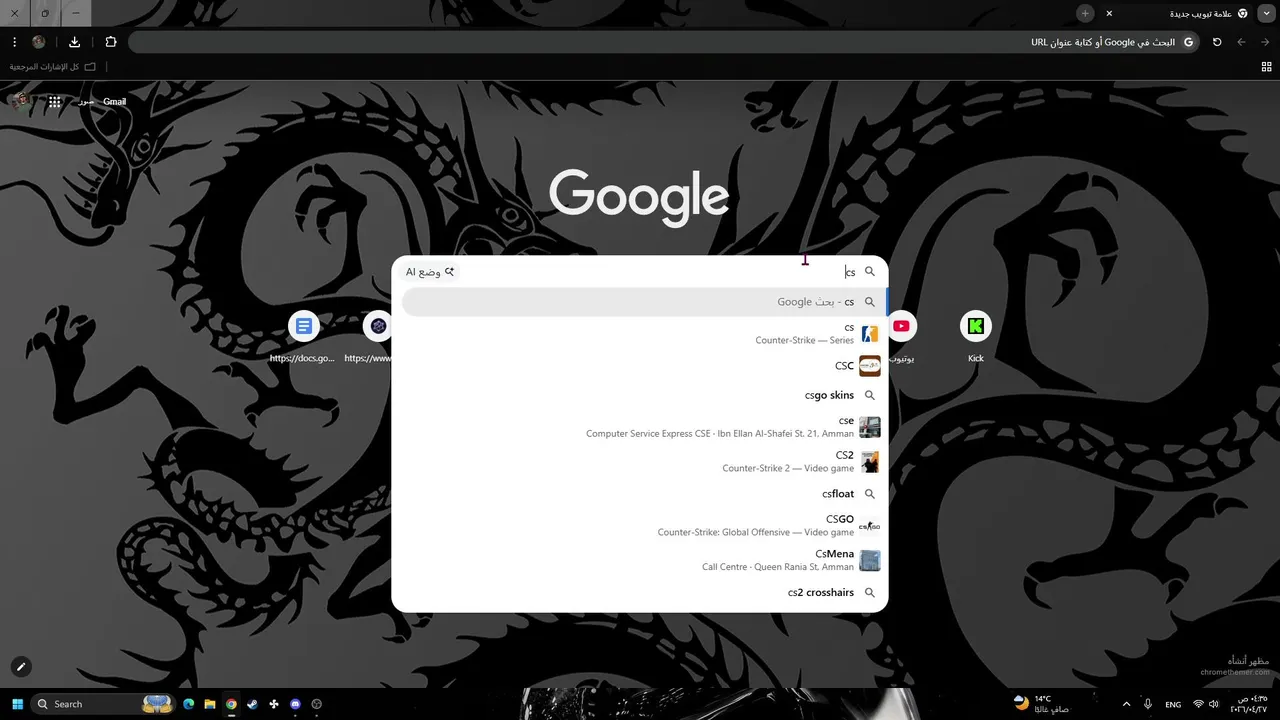The image size is (1280, 720).
Task: Switch the ENG input language indicator
Action: point(1173,704)
